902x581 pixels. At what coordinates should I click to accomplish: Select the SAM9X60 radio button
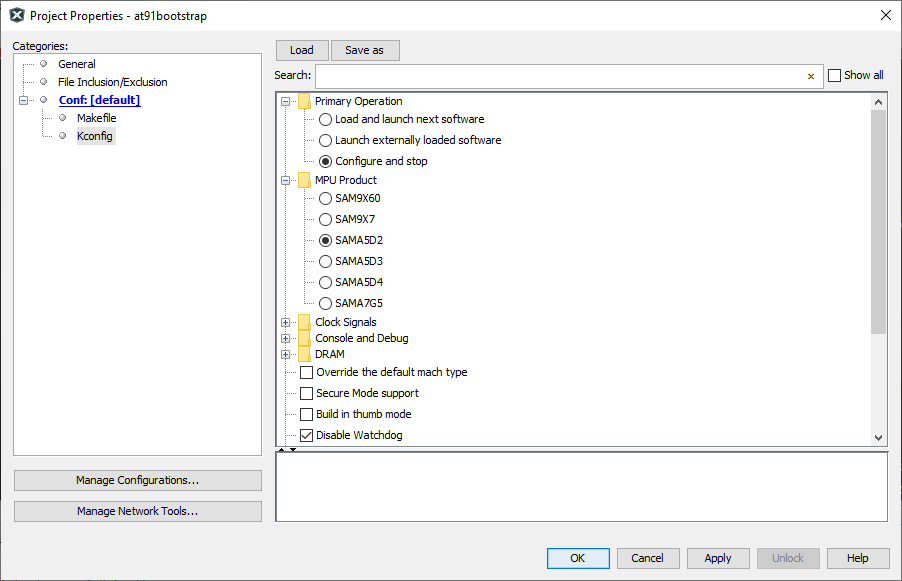pos(325,199)
